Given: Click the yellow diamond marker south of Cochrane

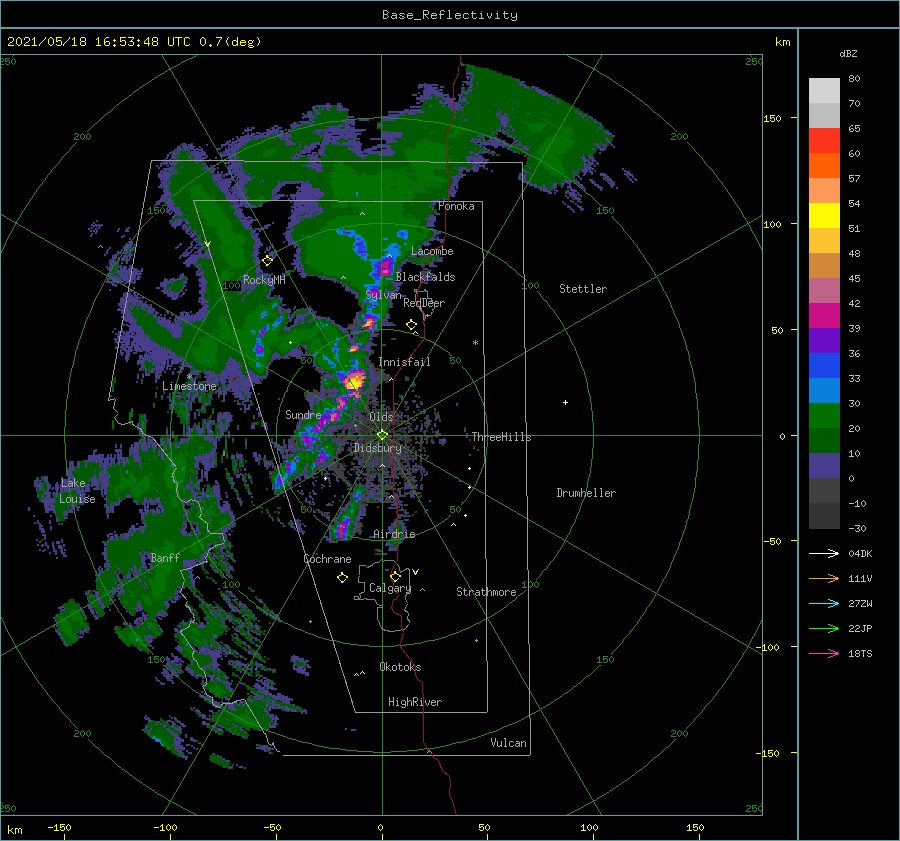Looking at the screenshot, I should tap(342, 578).
